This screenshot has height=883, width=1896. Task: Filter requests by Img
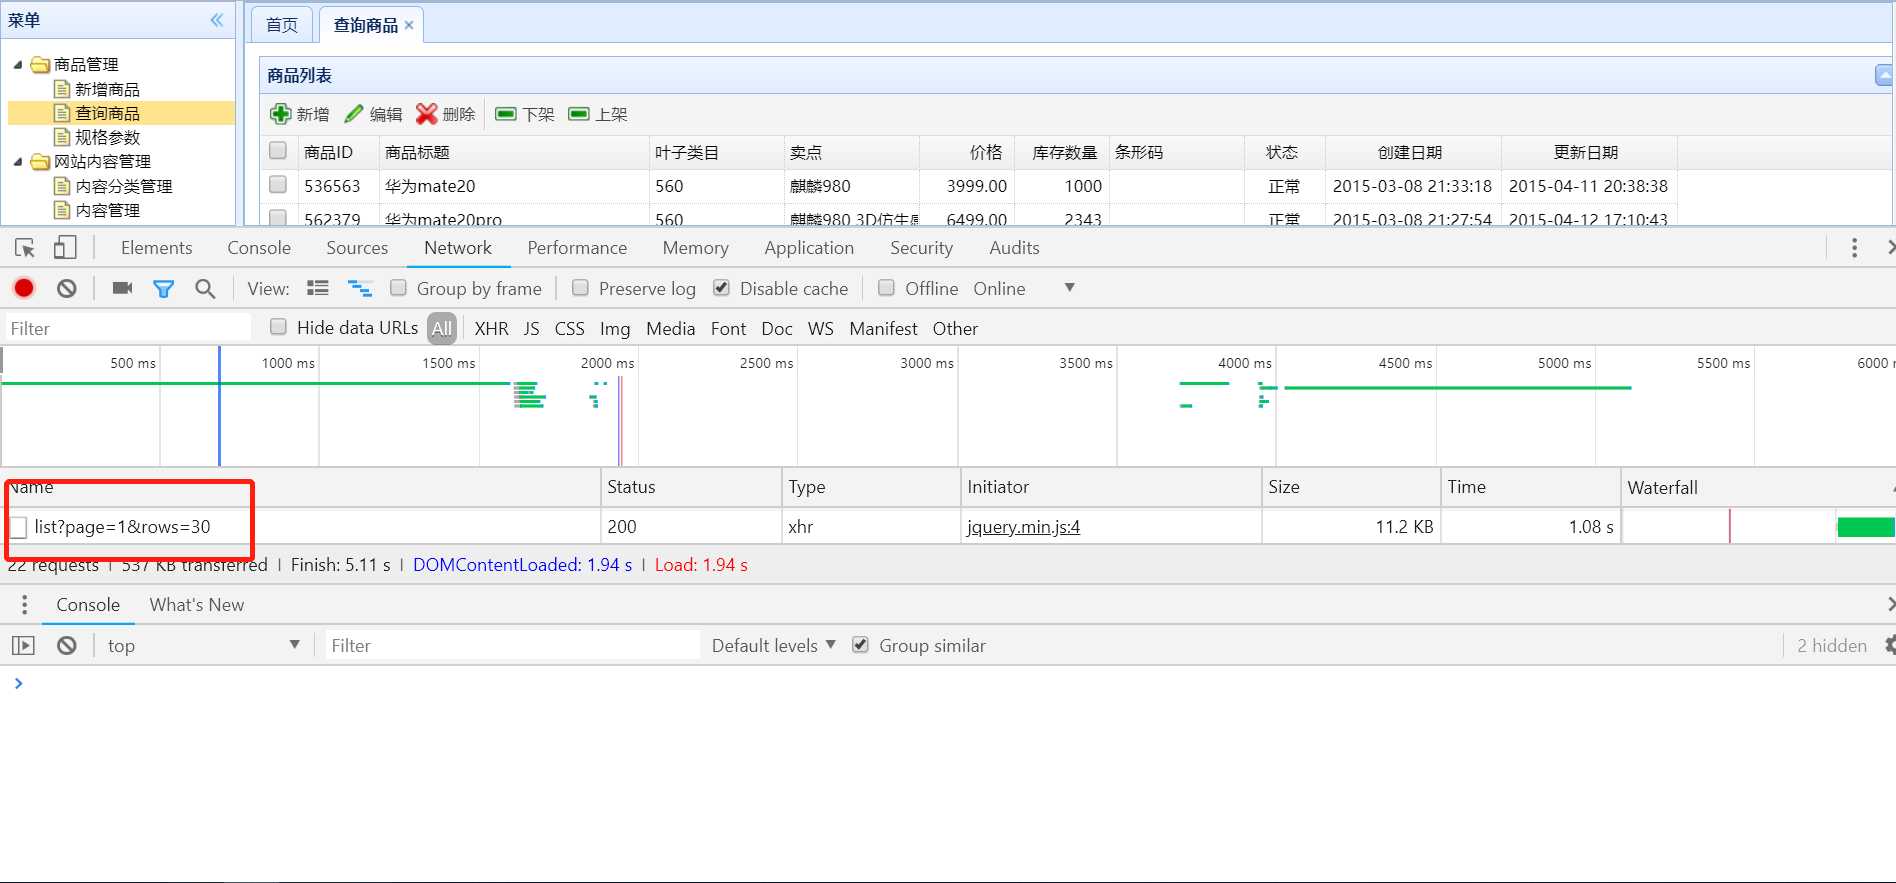point(615,329)
